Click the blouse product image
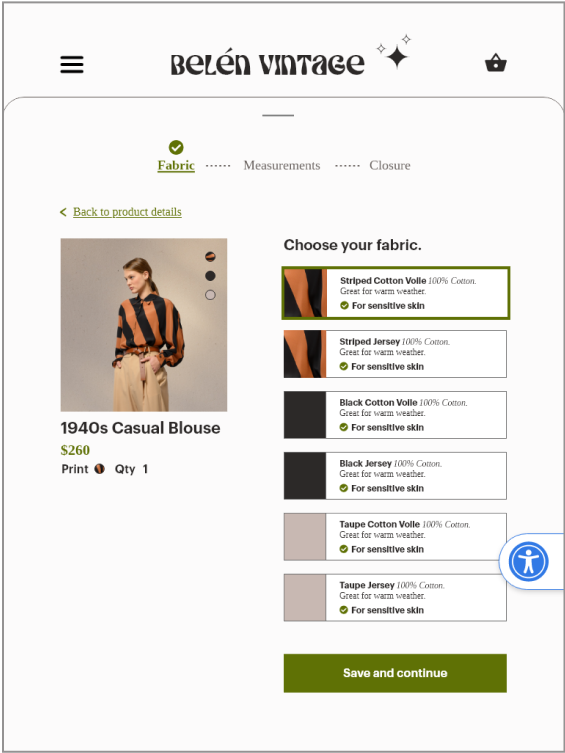Screen dimensions: 565x753 click(x=144, y=325)
